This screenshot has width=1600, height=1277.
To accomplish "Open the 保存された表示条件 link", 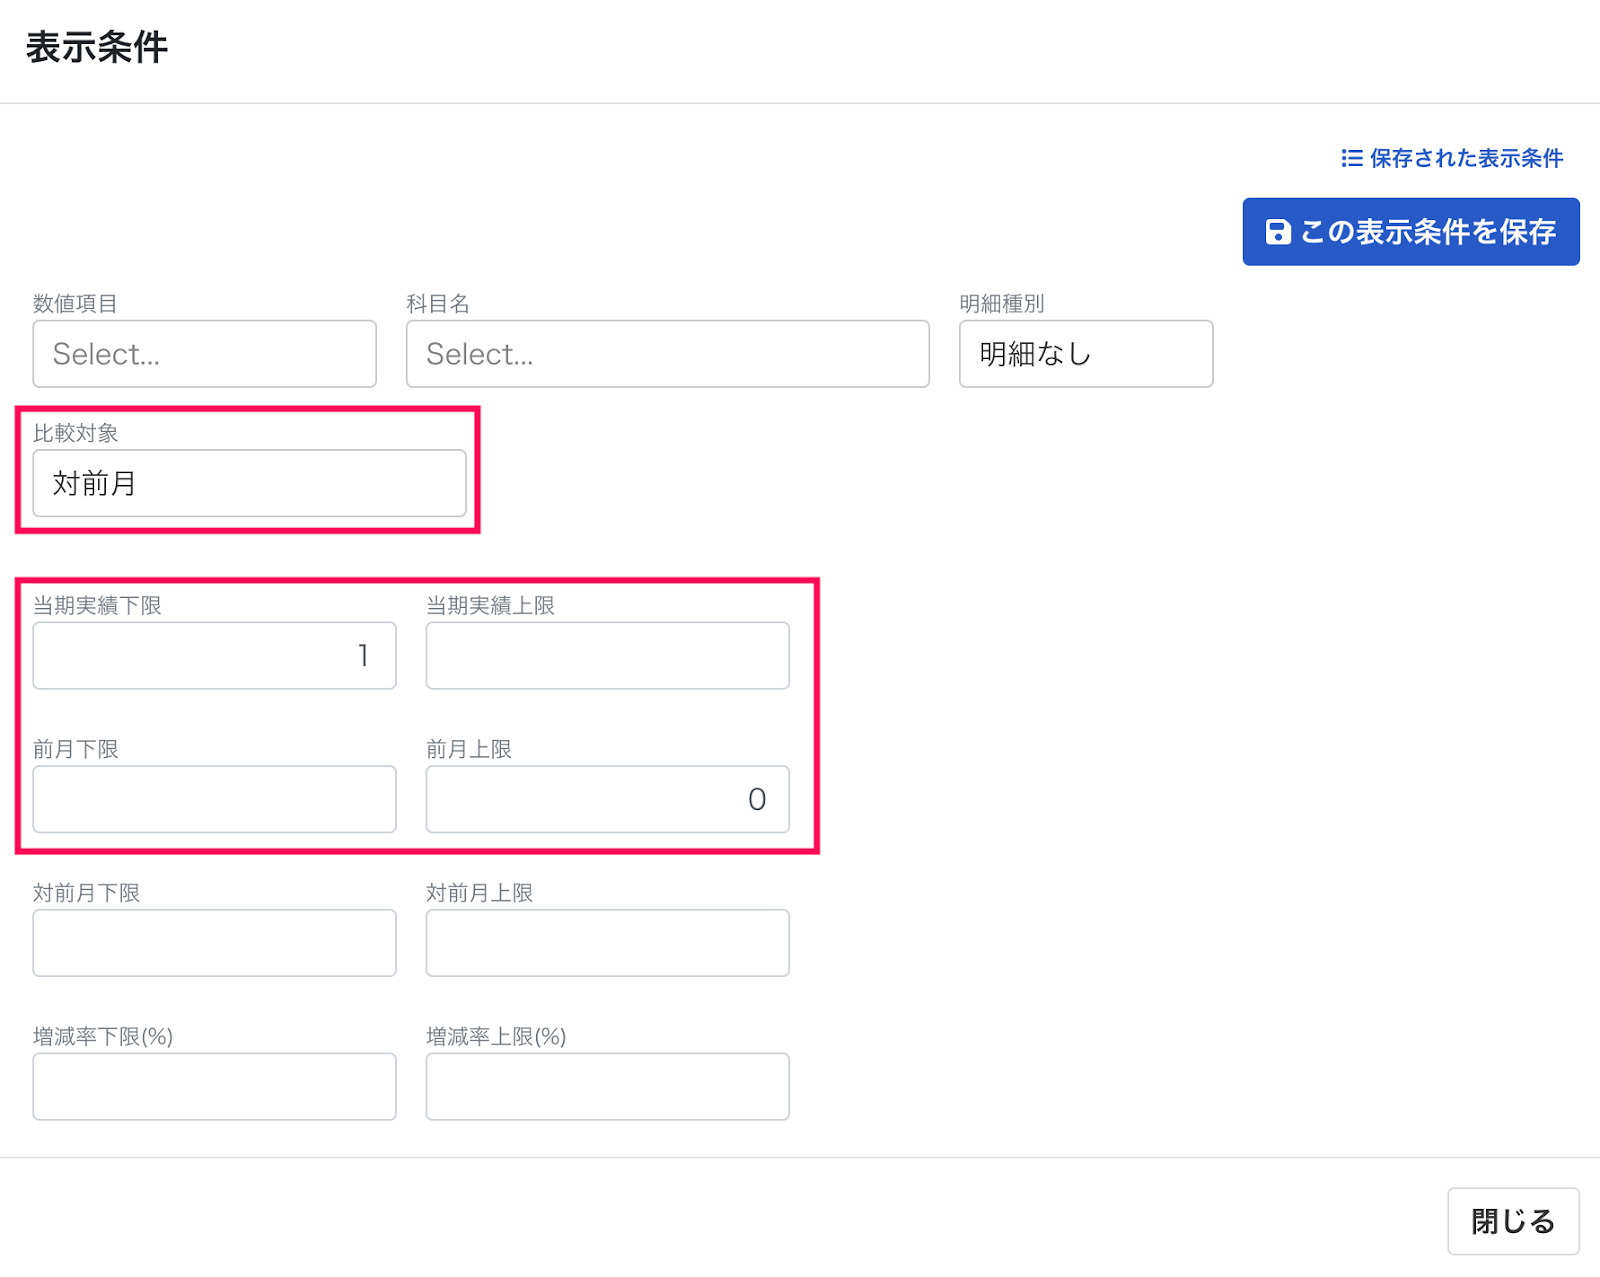I will click(x=1452, y=158).
